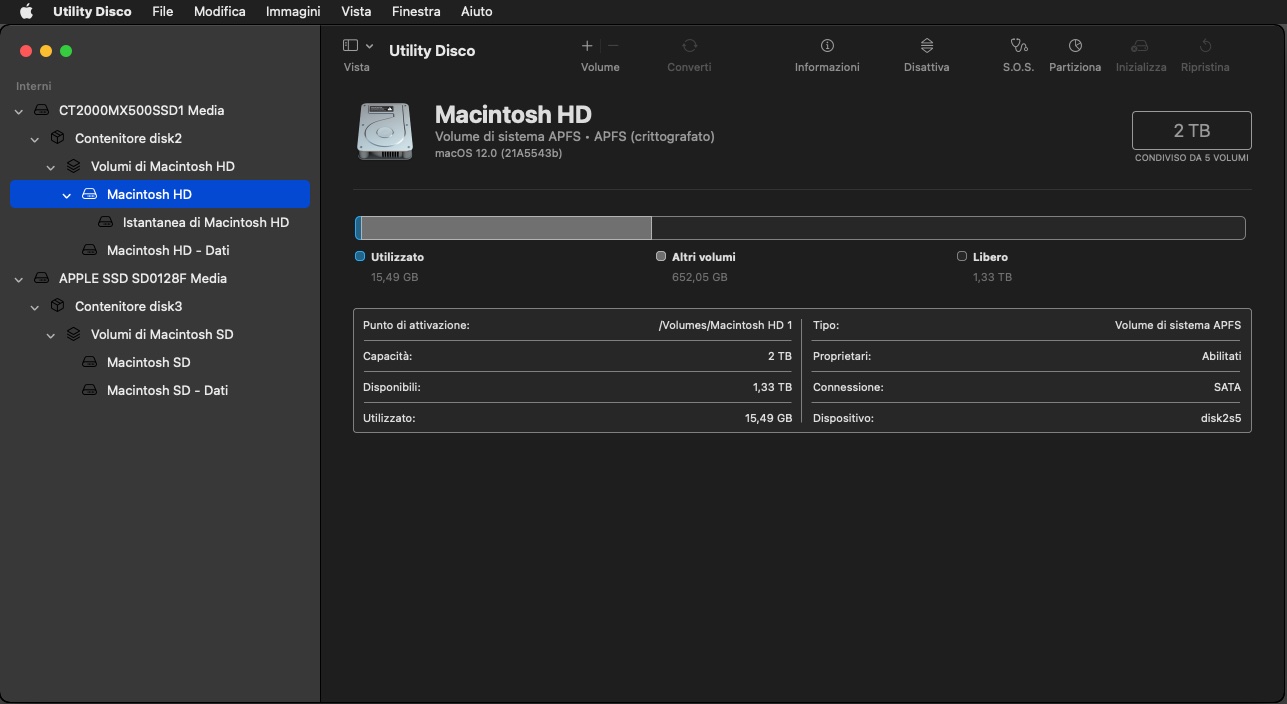1287x704 pixels.
Task: Click the plus add volume icon
Action: (x=587, y=46)
